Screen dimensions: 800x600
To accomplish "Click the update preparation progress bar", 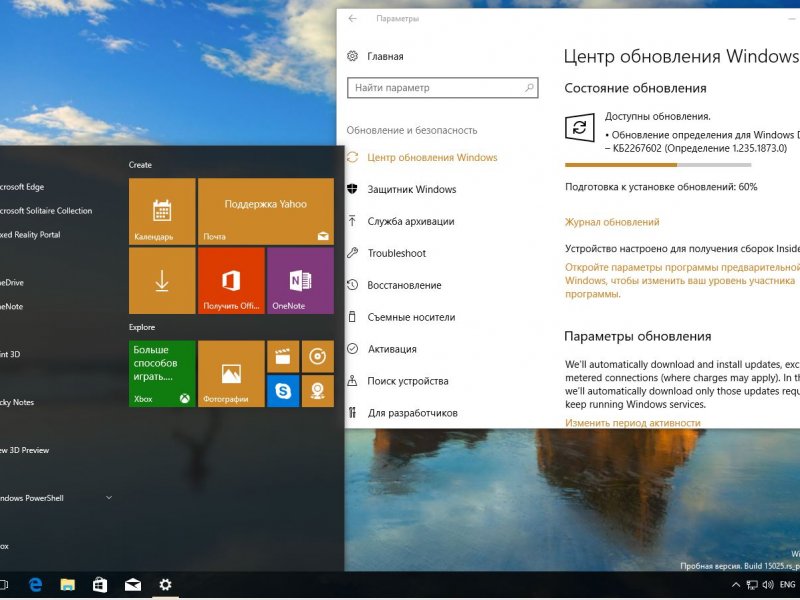I will (658, 165).
